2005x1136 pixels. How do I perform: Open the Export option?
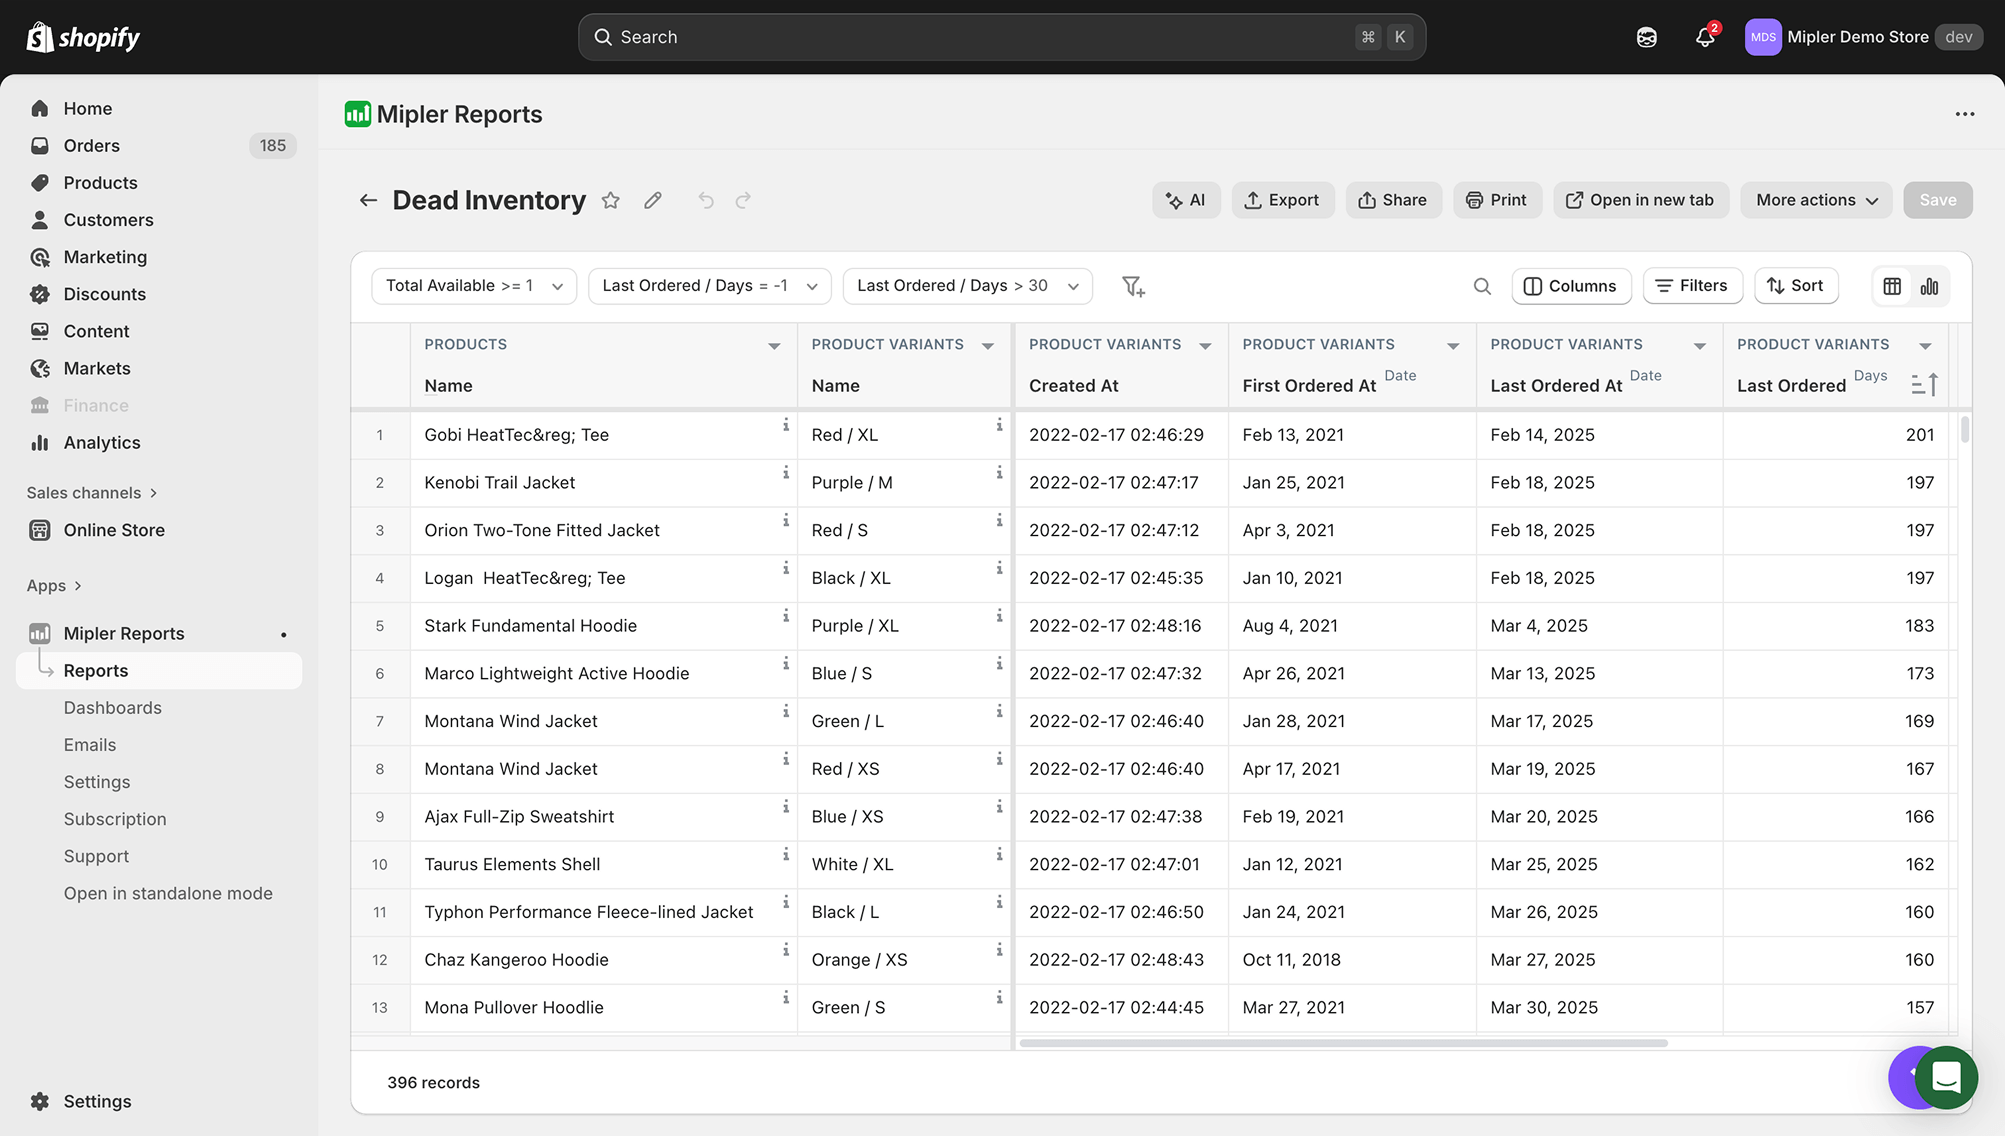1283,200
